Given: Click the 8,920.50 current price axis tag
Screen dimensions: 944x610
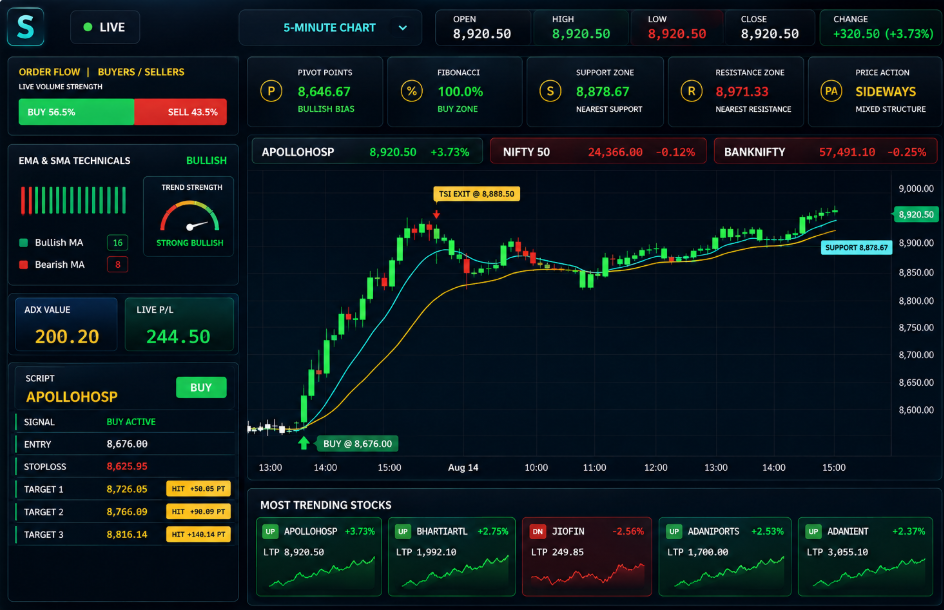Looking at the screenshot, I should [916, 214].
